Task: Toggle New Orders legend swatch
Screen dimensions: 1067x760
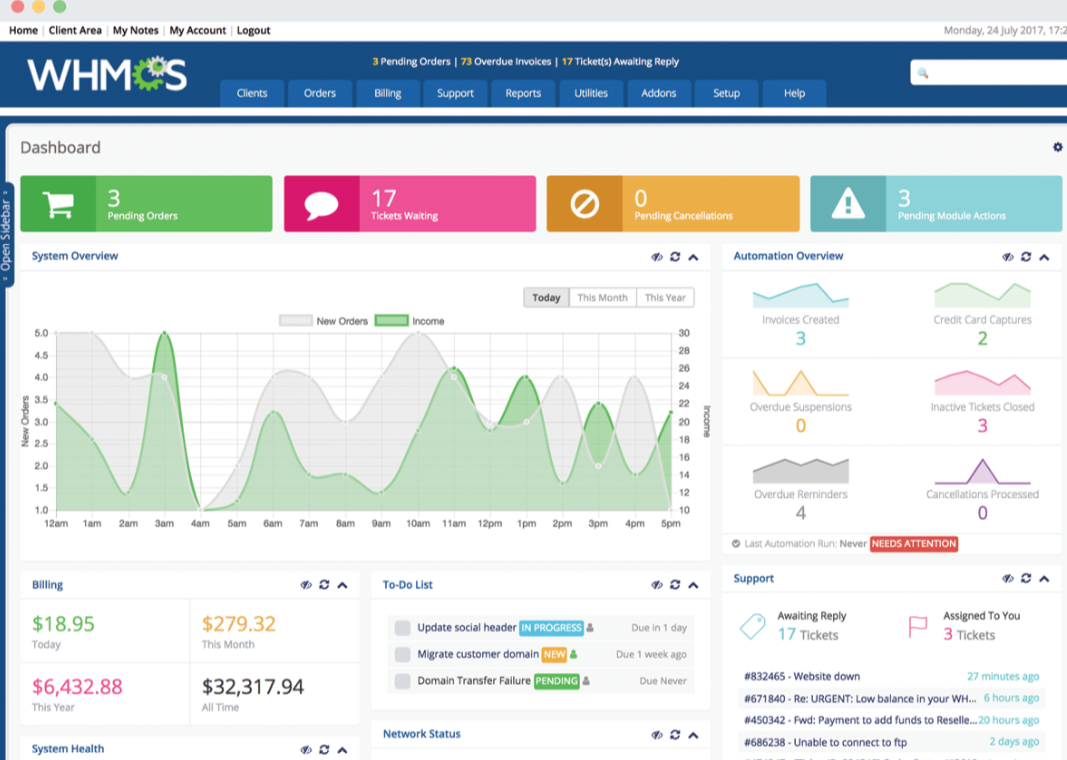Action: coord(295,321)
